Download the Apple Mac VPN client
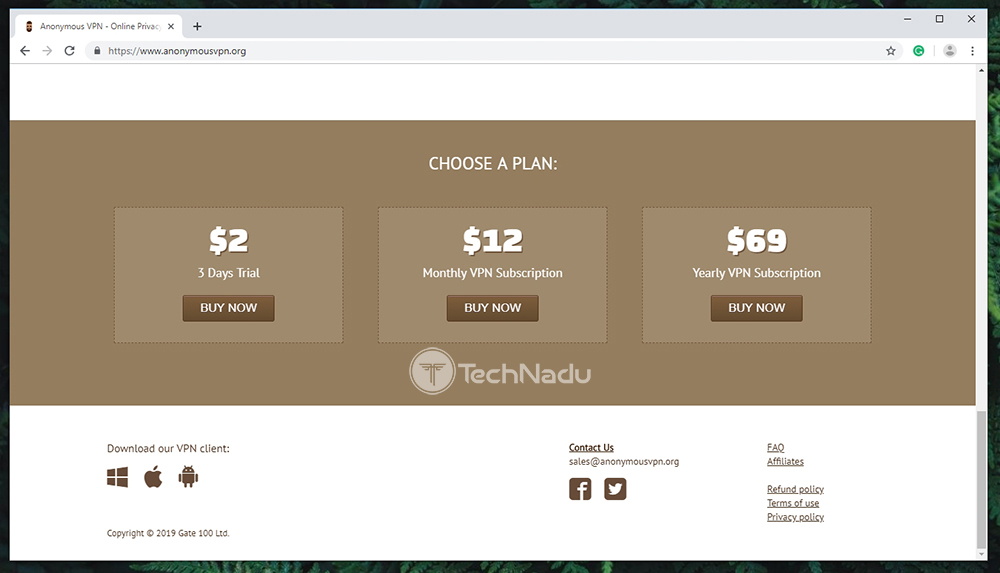 tap(153, 477)
